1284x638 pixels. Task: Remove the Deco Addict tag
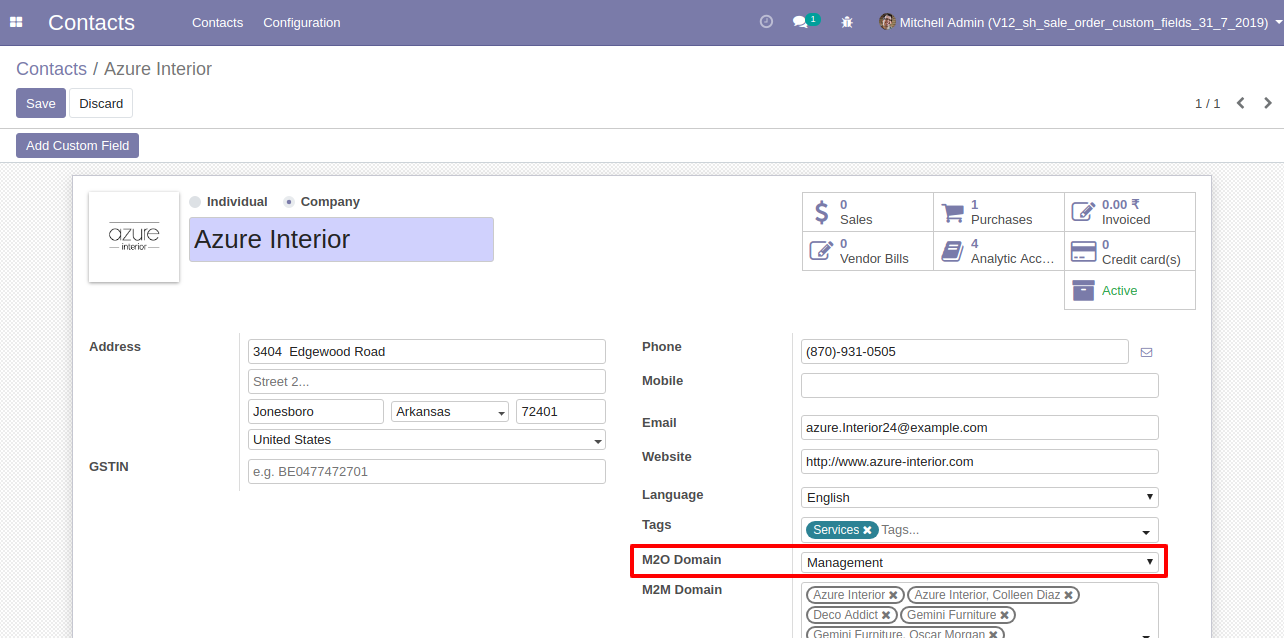pos(886,615)
